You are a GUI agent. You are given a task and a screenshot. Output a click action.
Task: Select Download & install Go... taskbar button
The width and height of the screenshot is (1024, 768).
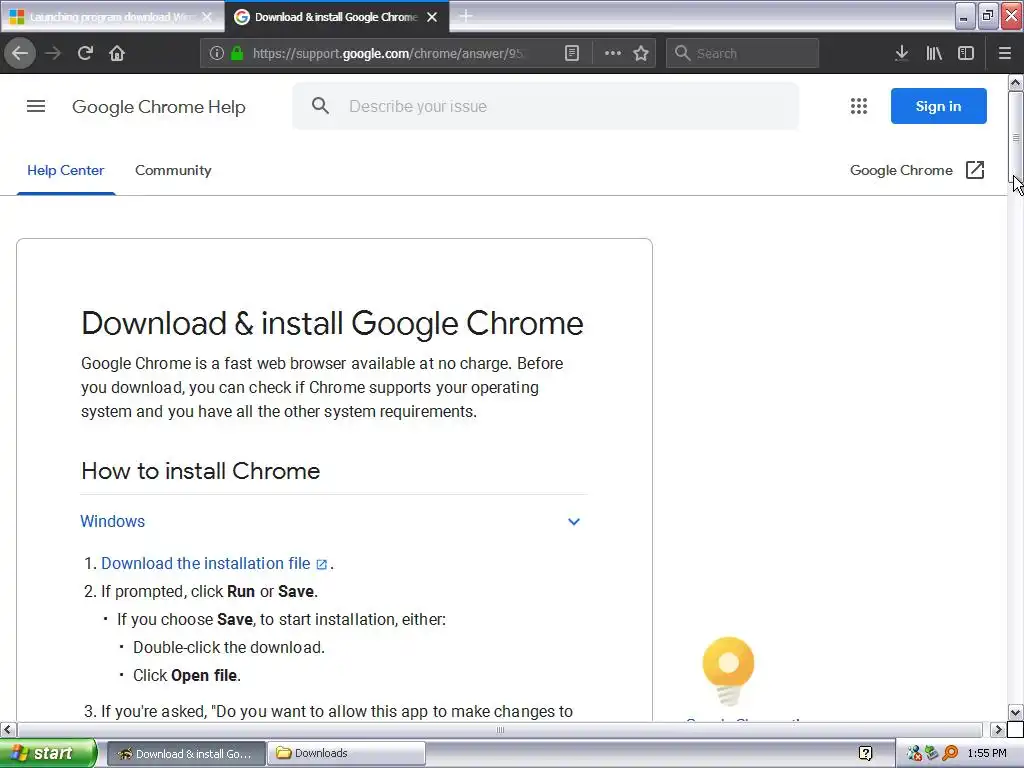(x=186, y=753)
